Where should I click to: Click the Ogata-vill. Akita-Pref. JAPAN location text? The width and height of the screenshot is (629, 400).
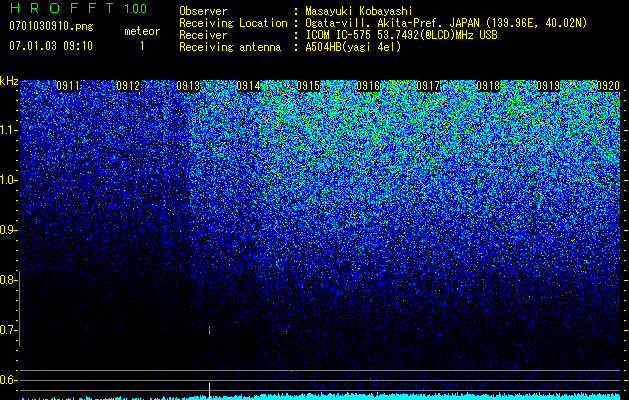(x=446, y=23)
